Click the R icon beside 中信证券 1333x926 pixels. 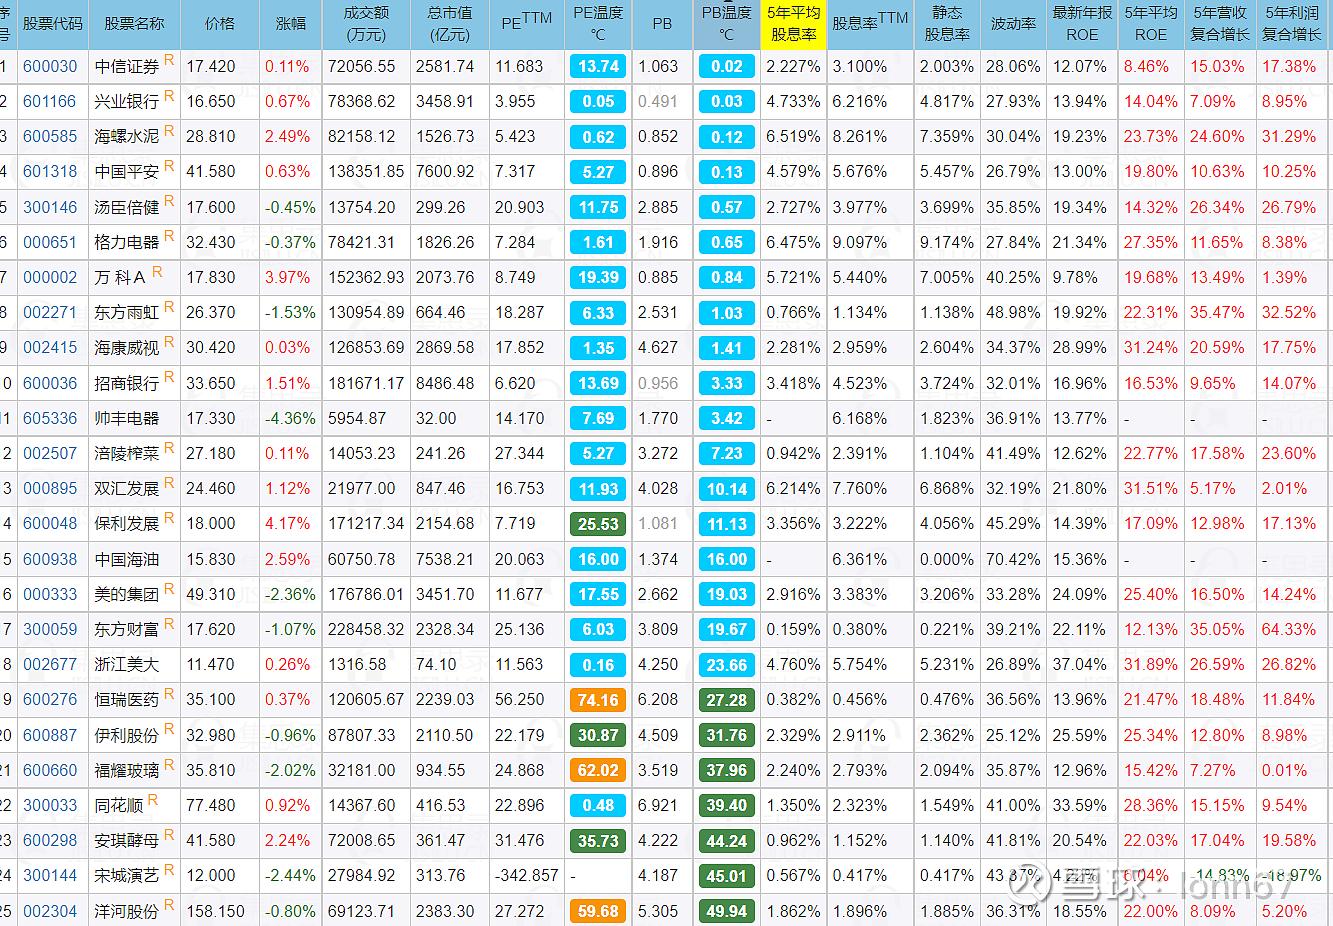coord(169,60)
